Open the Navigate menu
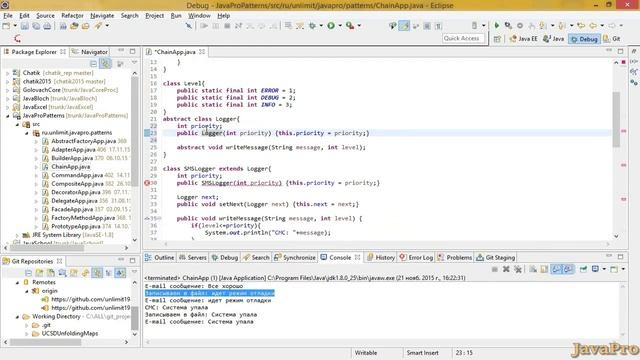This screenshot has width=640, height=360. (102, 16)
